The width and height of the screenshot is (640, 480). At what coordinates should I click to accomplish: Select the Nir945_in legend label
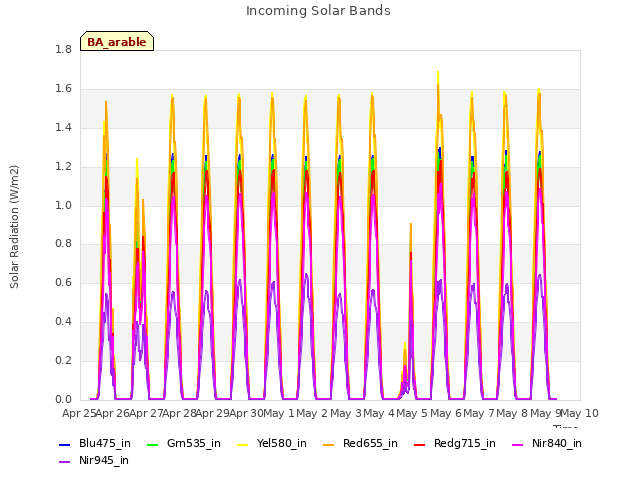coord(104,460)
